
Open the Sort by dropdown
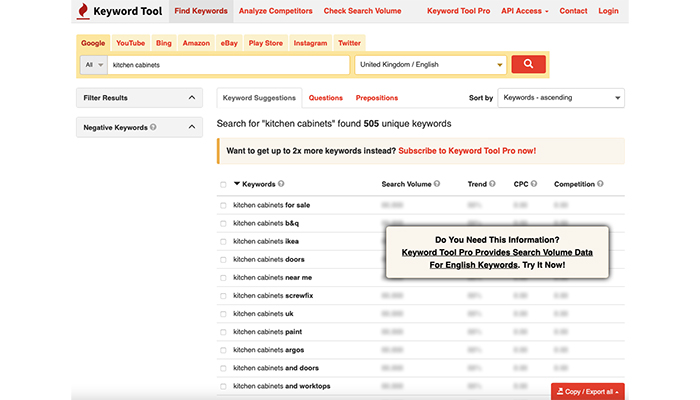(561, 98)
